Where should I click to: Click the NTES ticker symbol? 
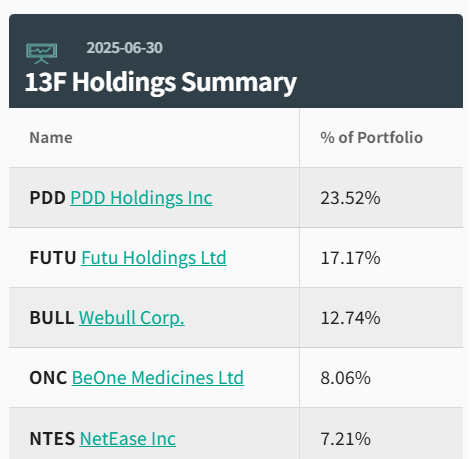(x=52, y=439)
